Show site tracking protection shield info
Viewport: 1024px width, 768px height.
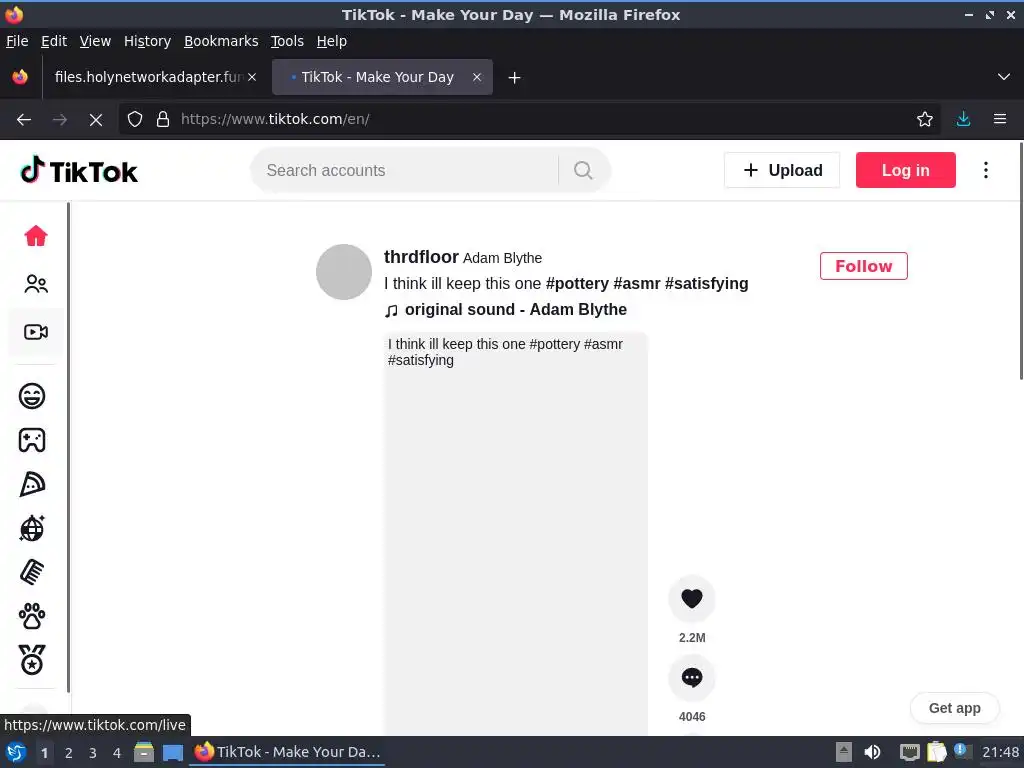point(135,119)
